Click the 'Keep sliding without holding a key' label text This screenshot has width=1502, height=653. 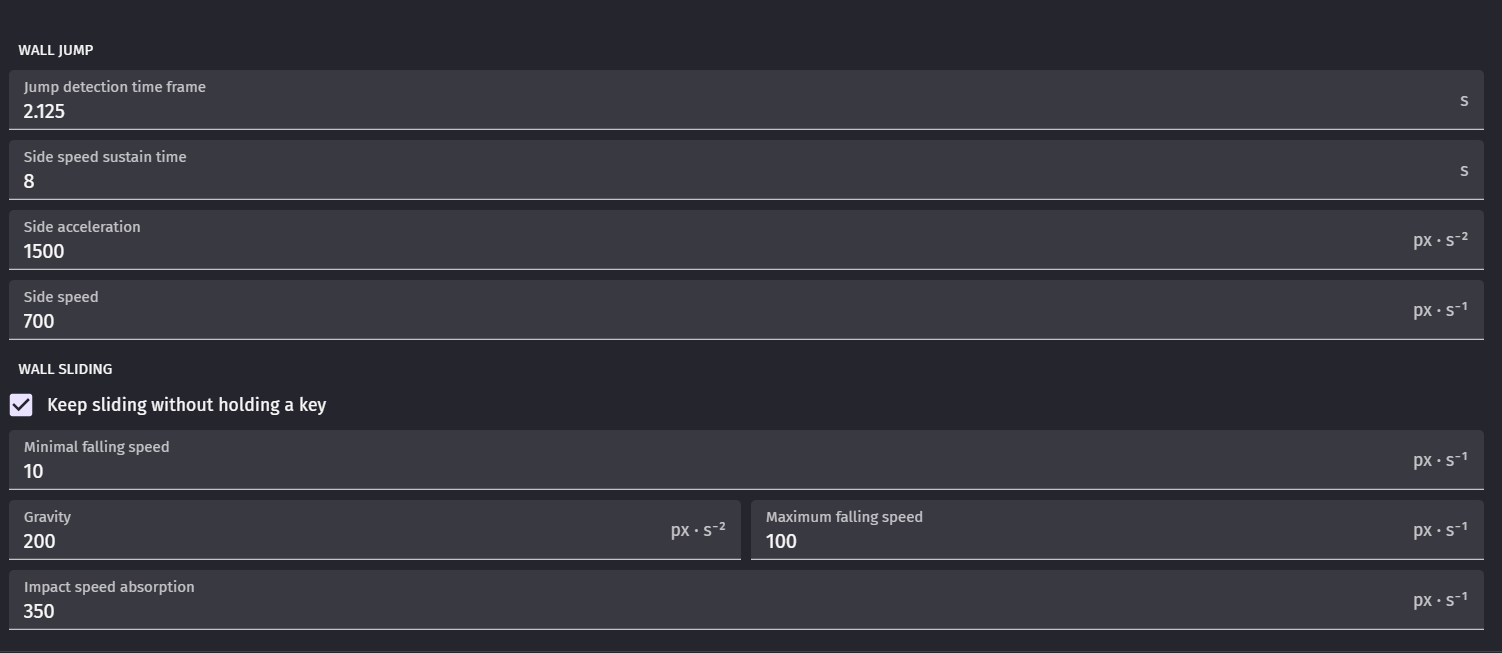pyautogui.click(x=186, y=405)
